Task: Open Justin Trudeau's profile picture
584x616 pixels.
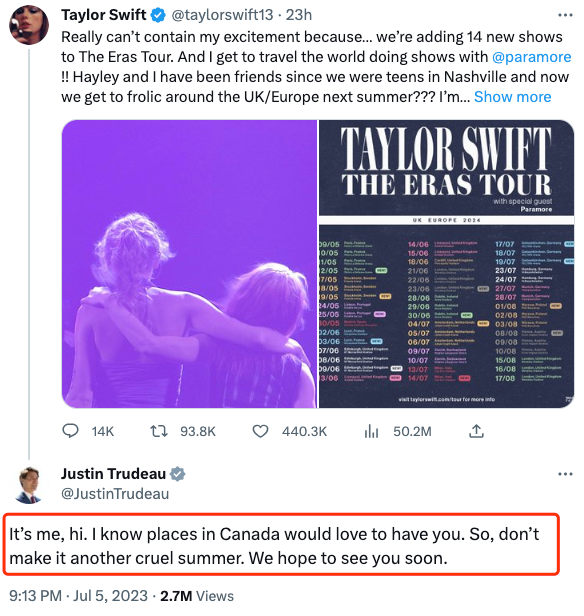Action: click(x=29, y=485)
